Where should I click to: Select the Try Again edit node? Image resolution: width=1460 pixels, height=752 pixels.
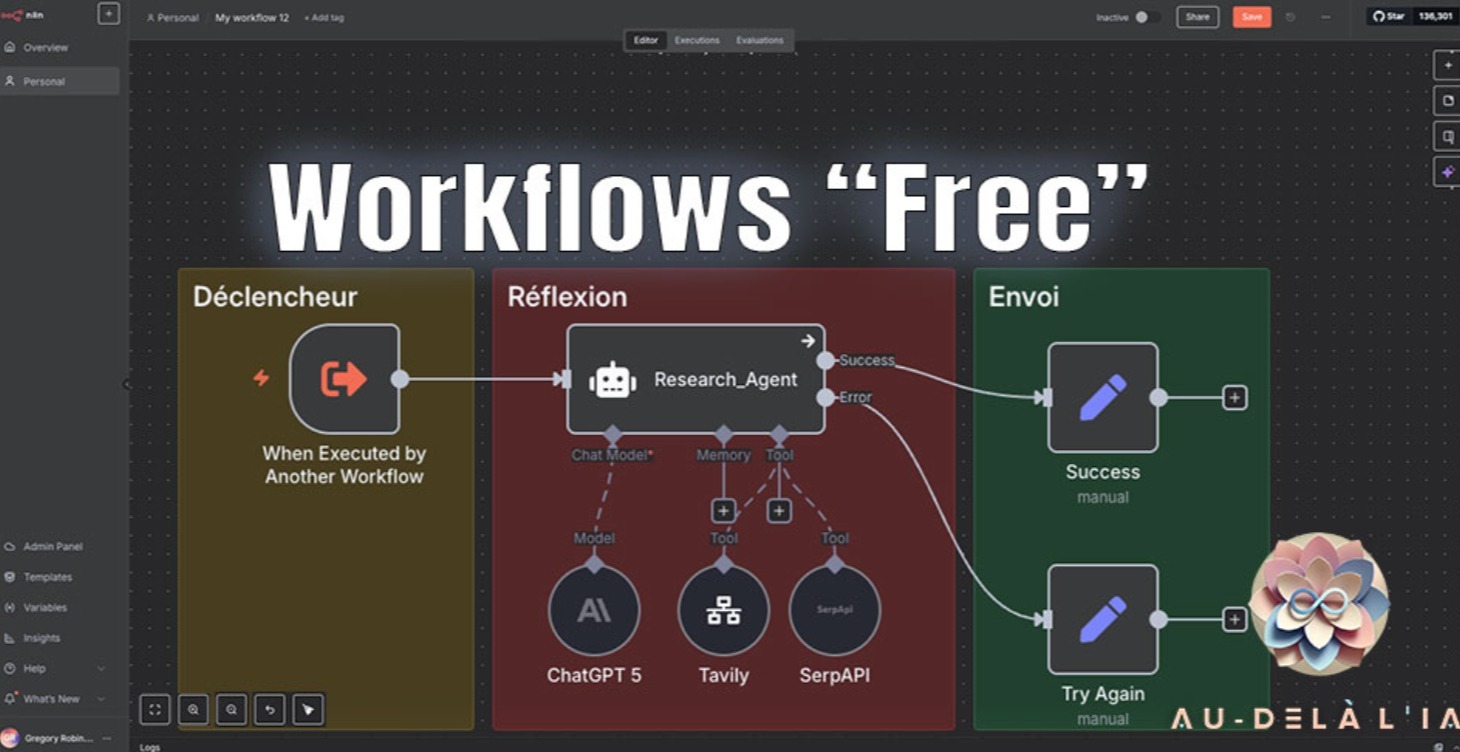coord(1103,620)
